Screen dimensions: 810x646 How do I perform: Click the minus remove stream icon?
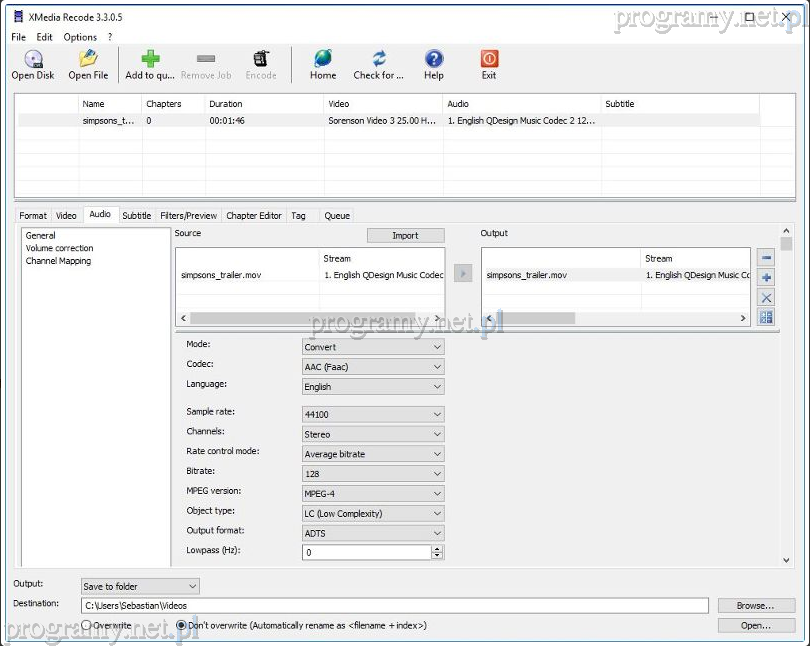pos(766,258)
